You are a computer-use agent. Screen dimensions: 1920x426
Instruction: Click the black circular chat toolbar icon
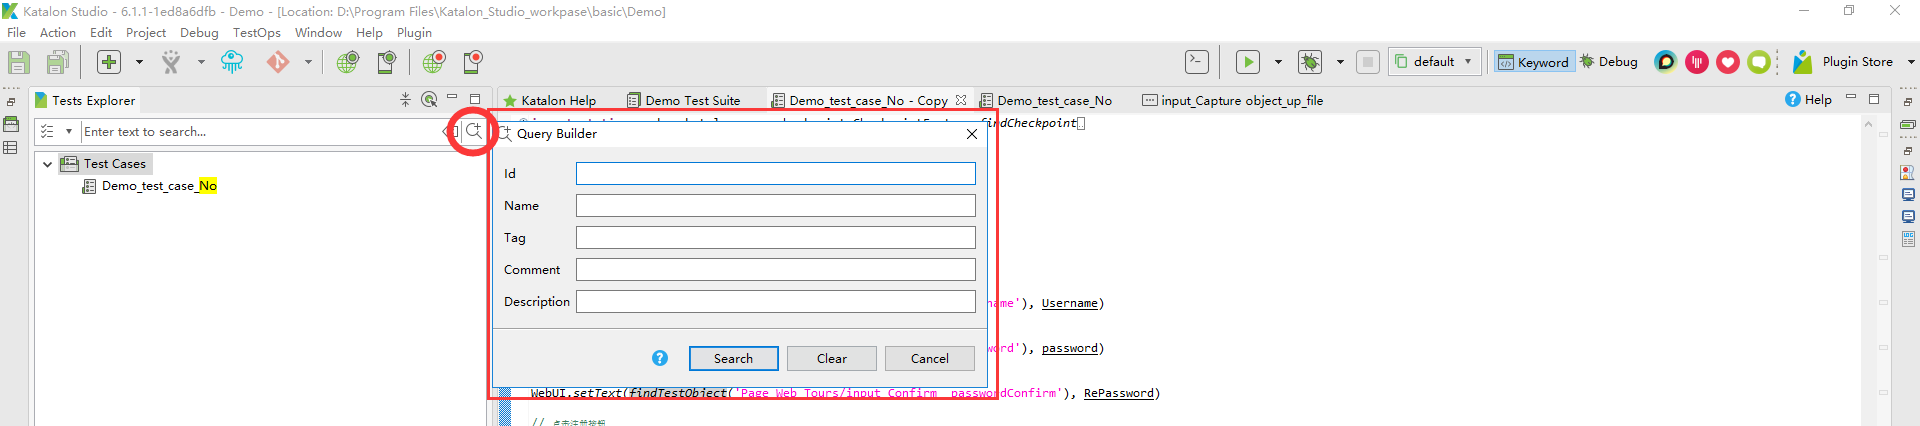point(1666,62)
